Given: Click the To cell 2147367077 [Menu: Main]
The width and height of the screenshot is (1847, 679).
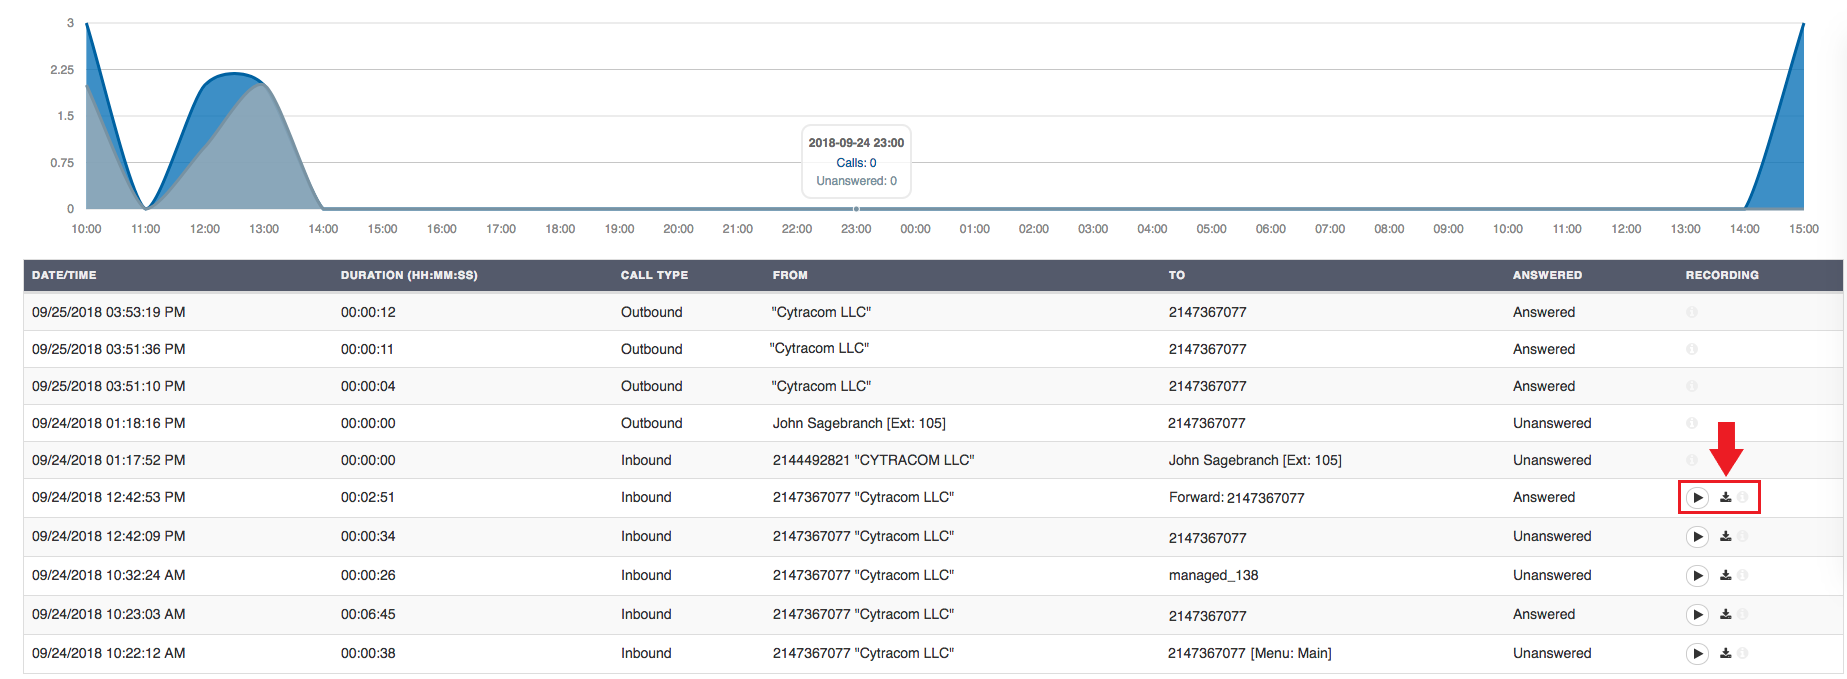Looking at the screenshot, I should click(1250, 653).
